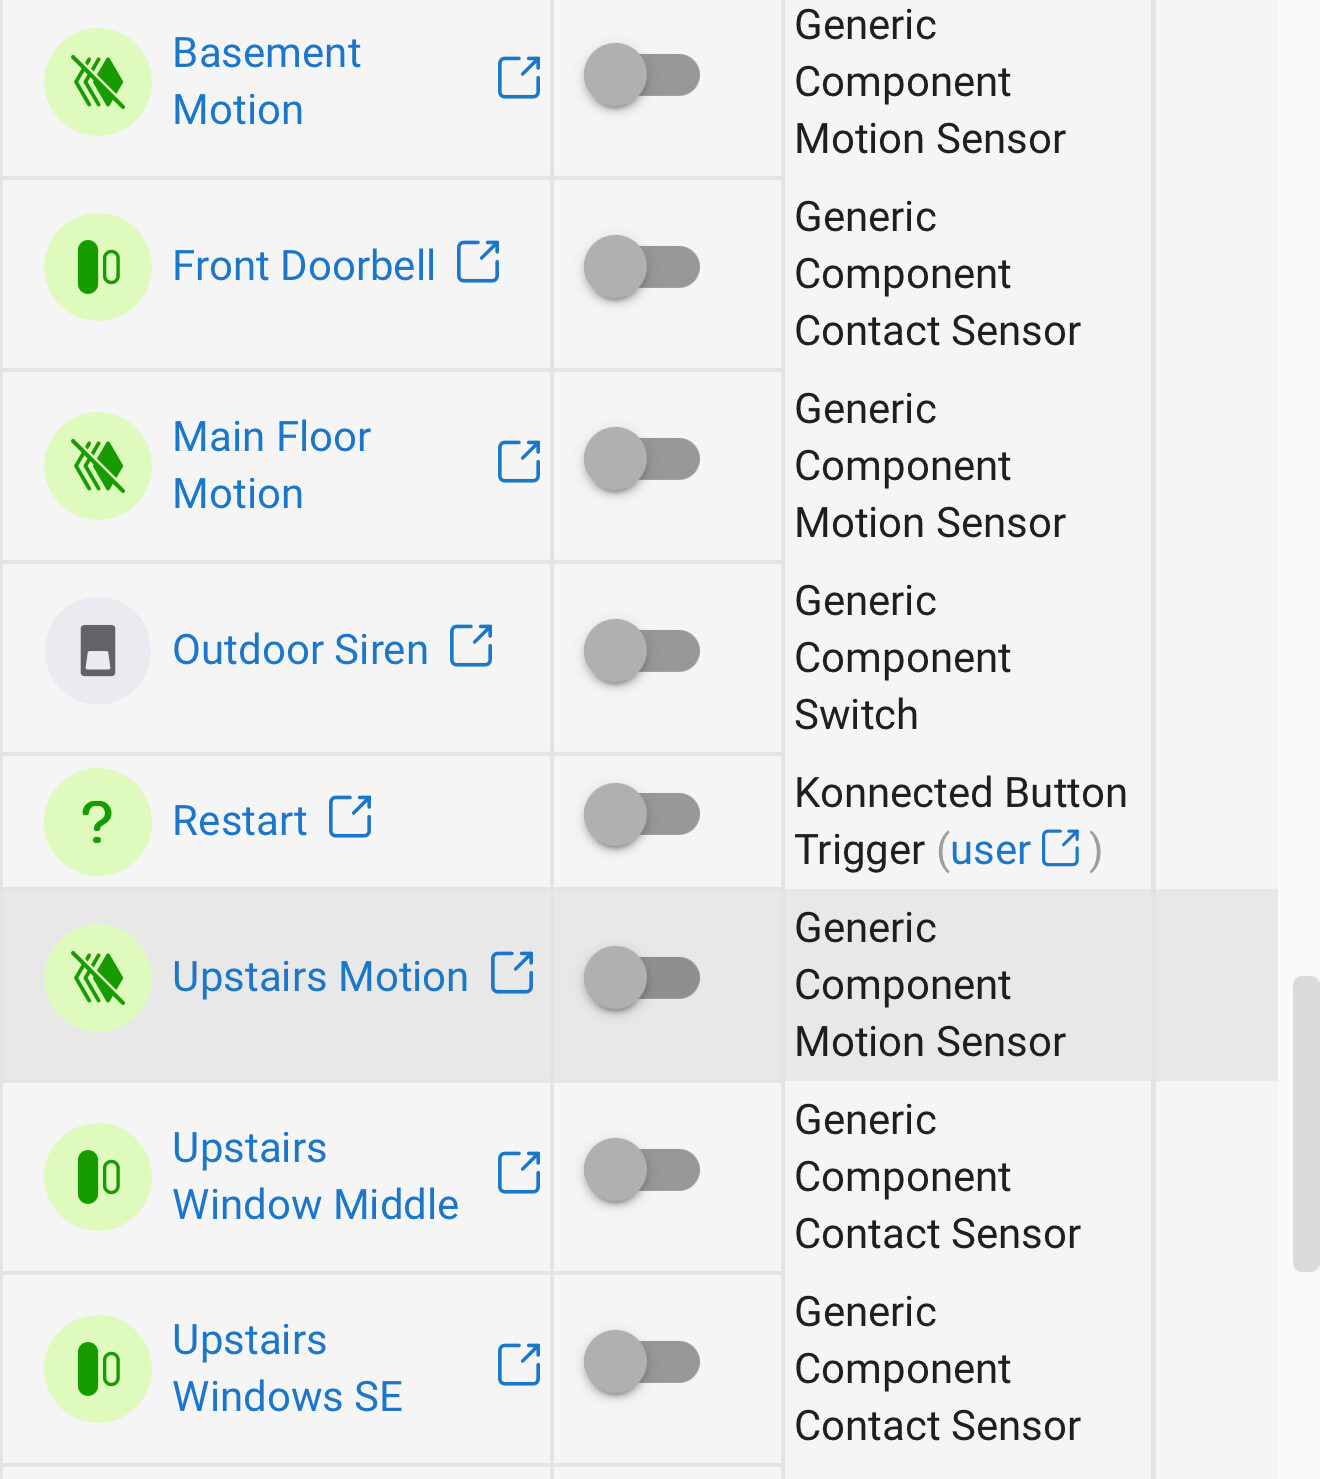Open Upstairs Window Middle external link icon
This screenshot has height=1479, width=1320.
pyautogui.click(x=519, y=1172)
